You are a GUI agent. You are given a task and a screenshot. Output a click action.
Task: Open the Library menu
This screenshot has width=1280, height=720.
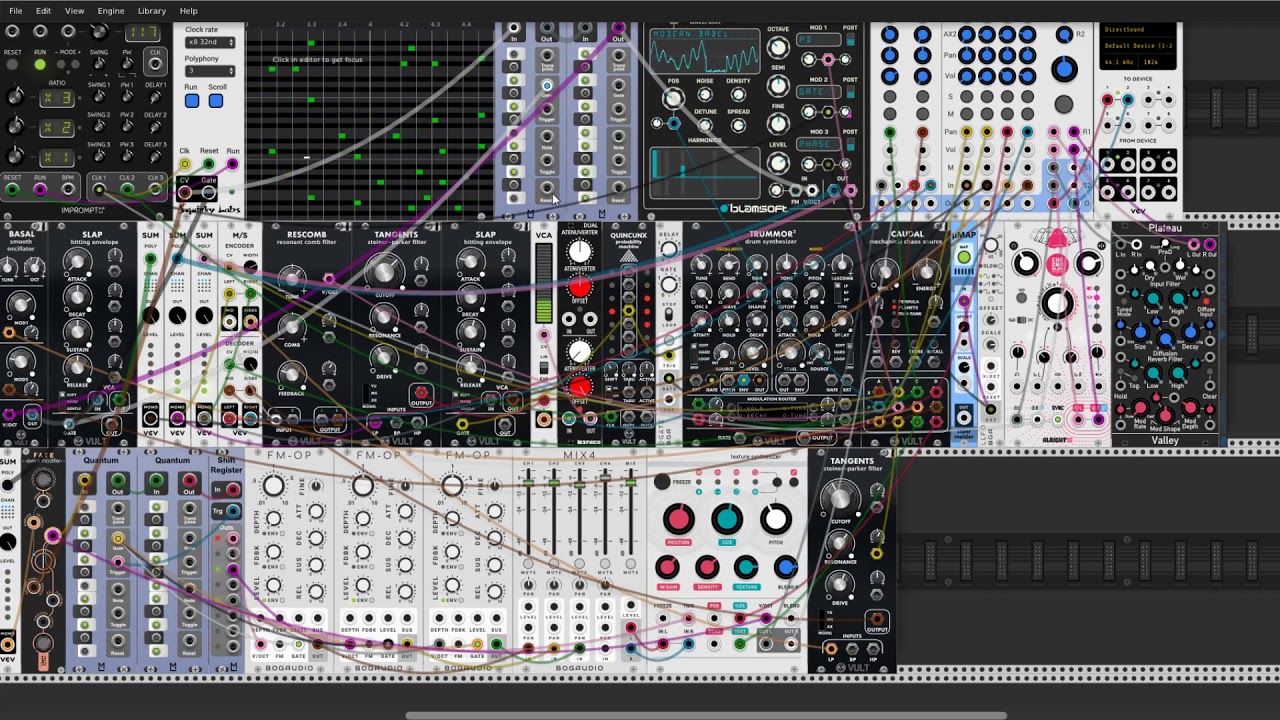(152, 11)
